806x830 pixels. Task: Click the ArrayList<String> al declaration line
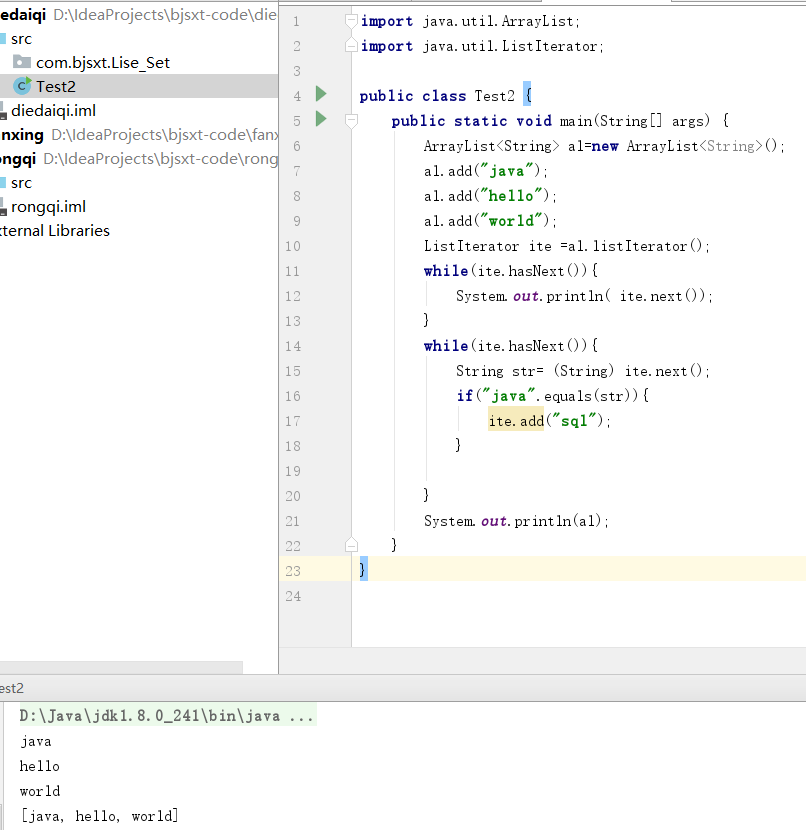pyautogui.click(x=604, y=146)
